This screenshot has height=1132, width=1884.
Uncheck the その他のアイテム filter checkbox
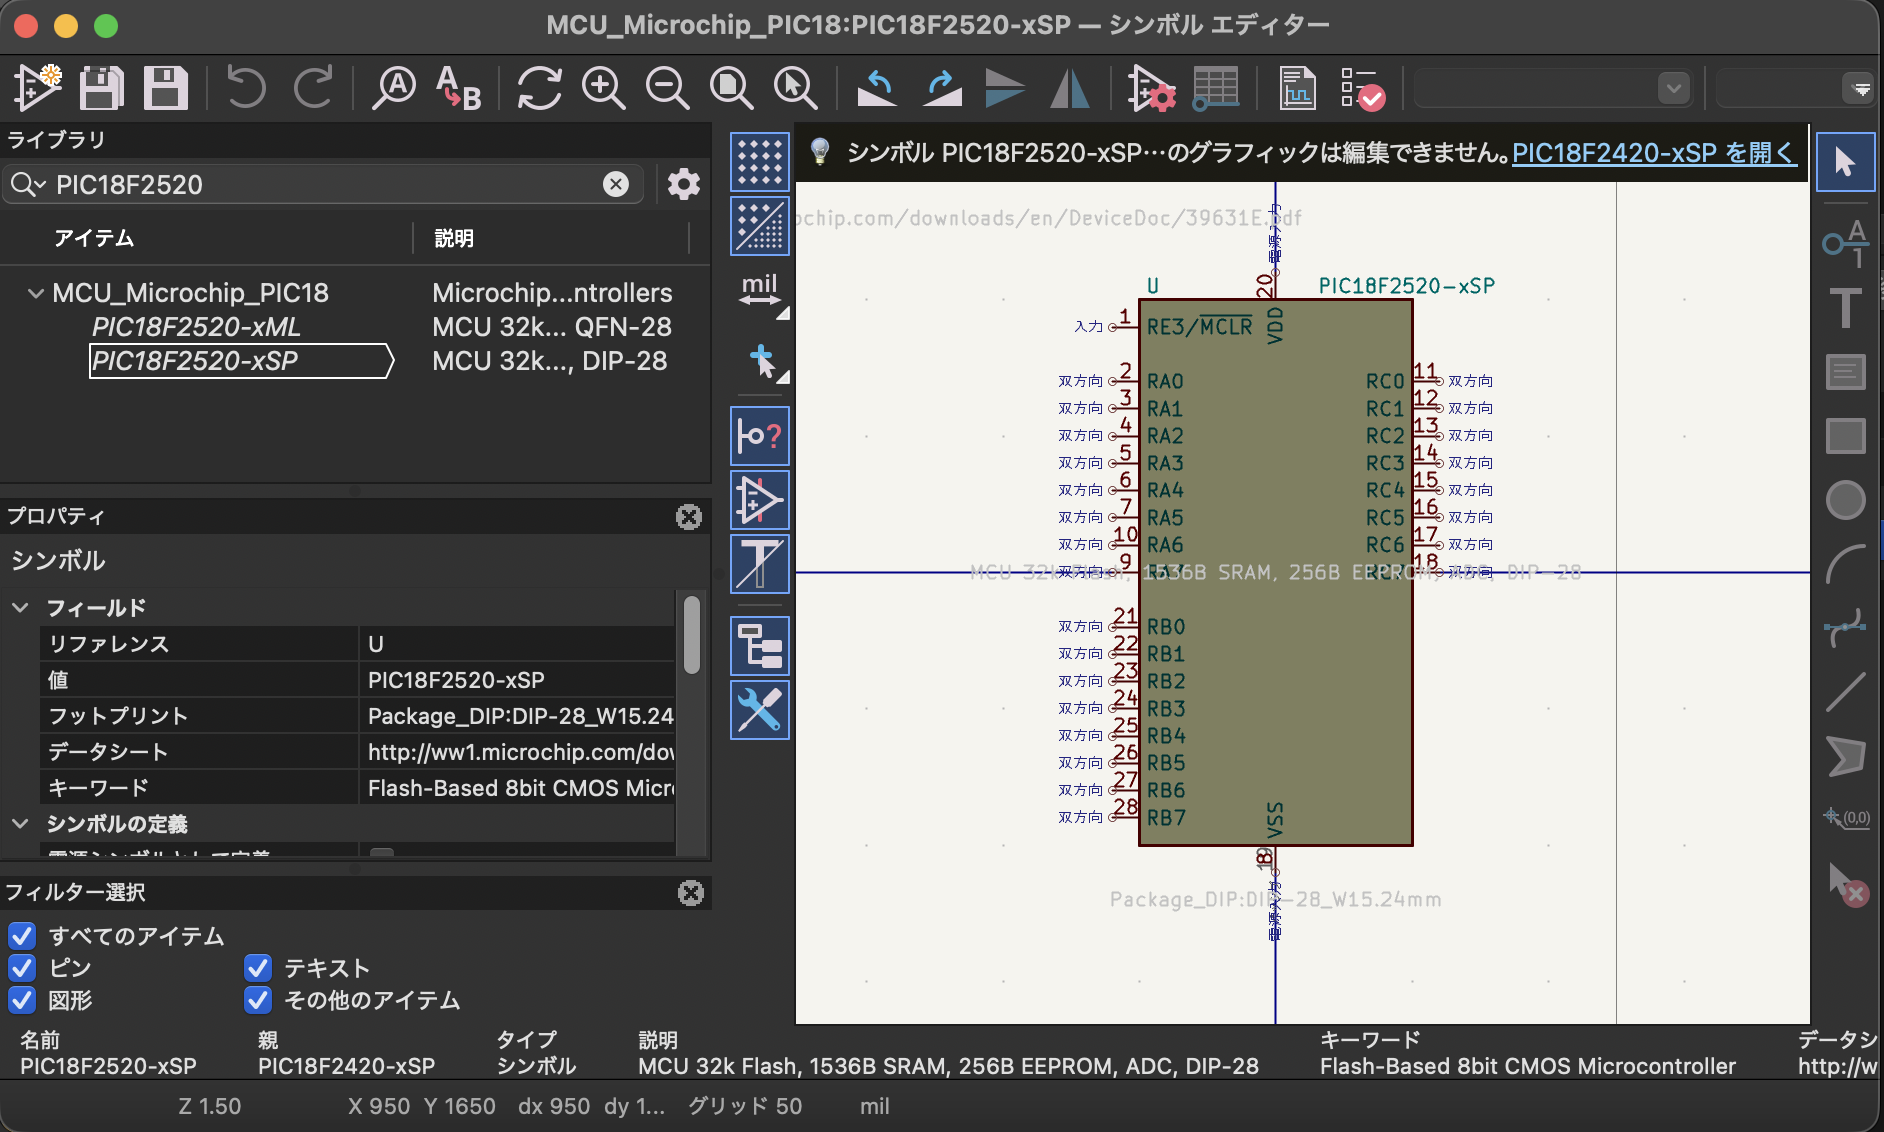258,1000
